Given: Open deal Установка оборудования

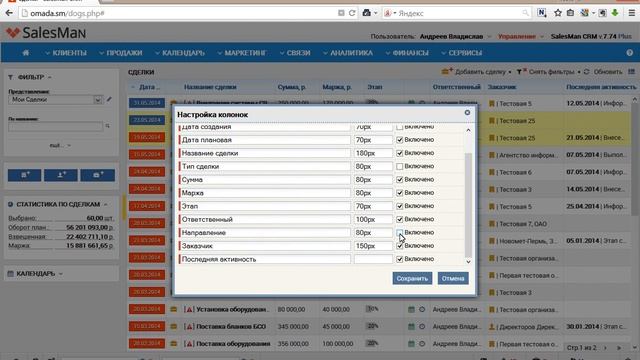Looking at the screenshot, I should point(233,309).
